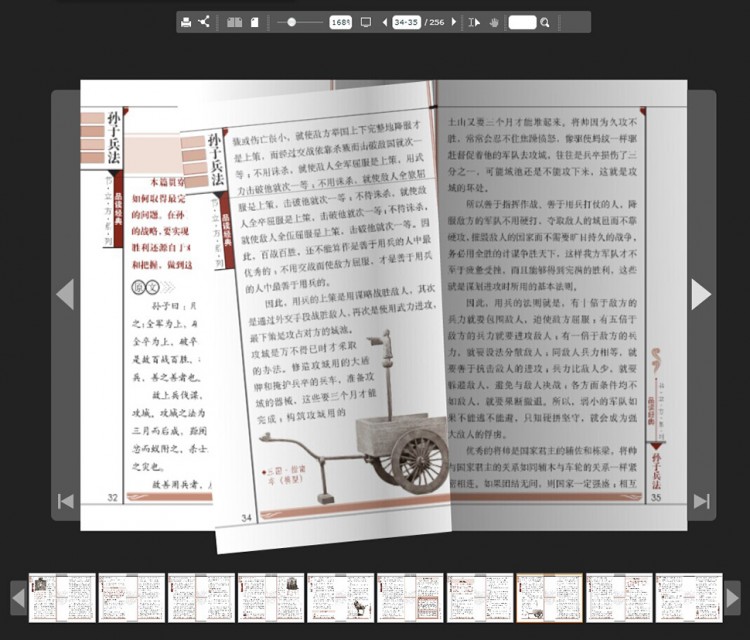This screenshot has height=640, width=750.
Task: Select the text selection cursor tool
Action: point(475,22)
